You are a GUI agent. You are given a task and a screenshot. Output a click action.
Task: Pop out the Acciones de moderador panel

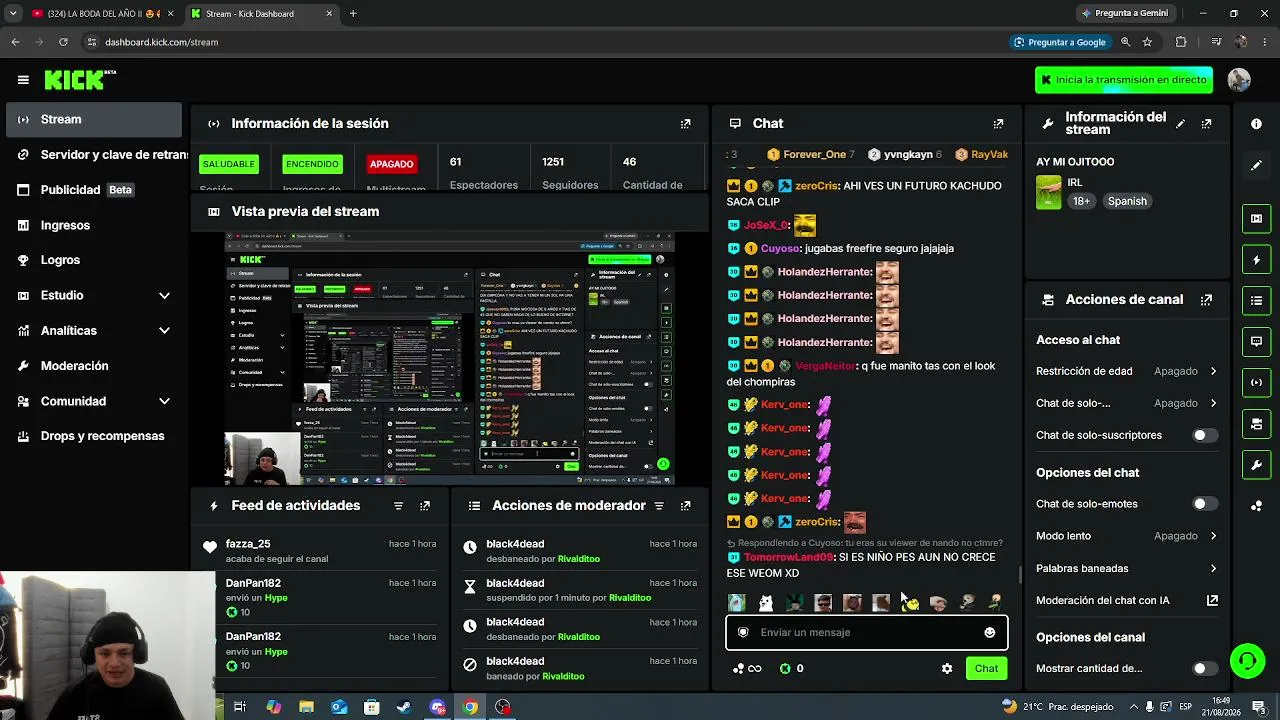coord(685,506)
